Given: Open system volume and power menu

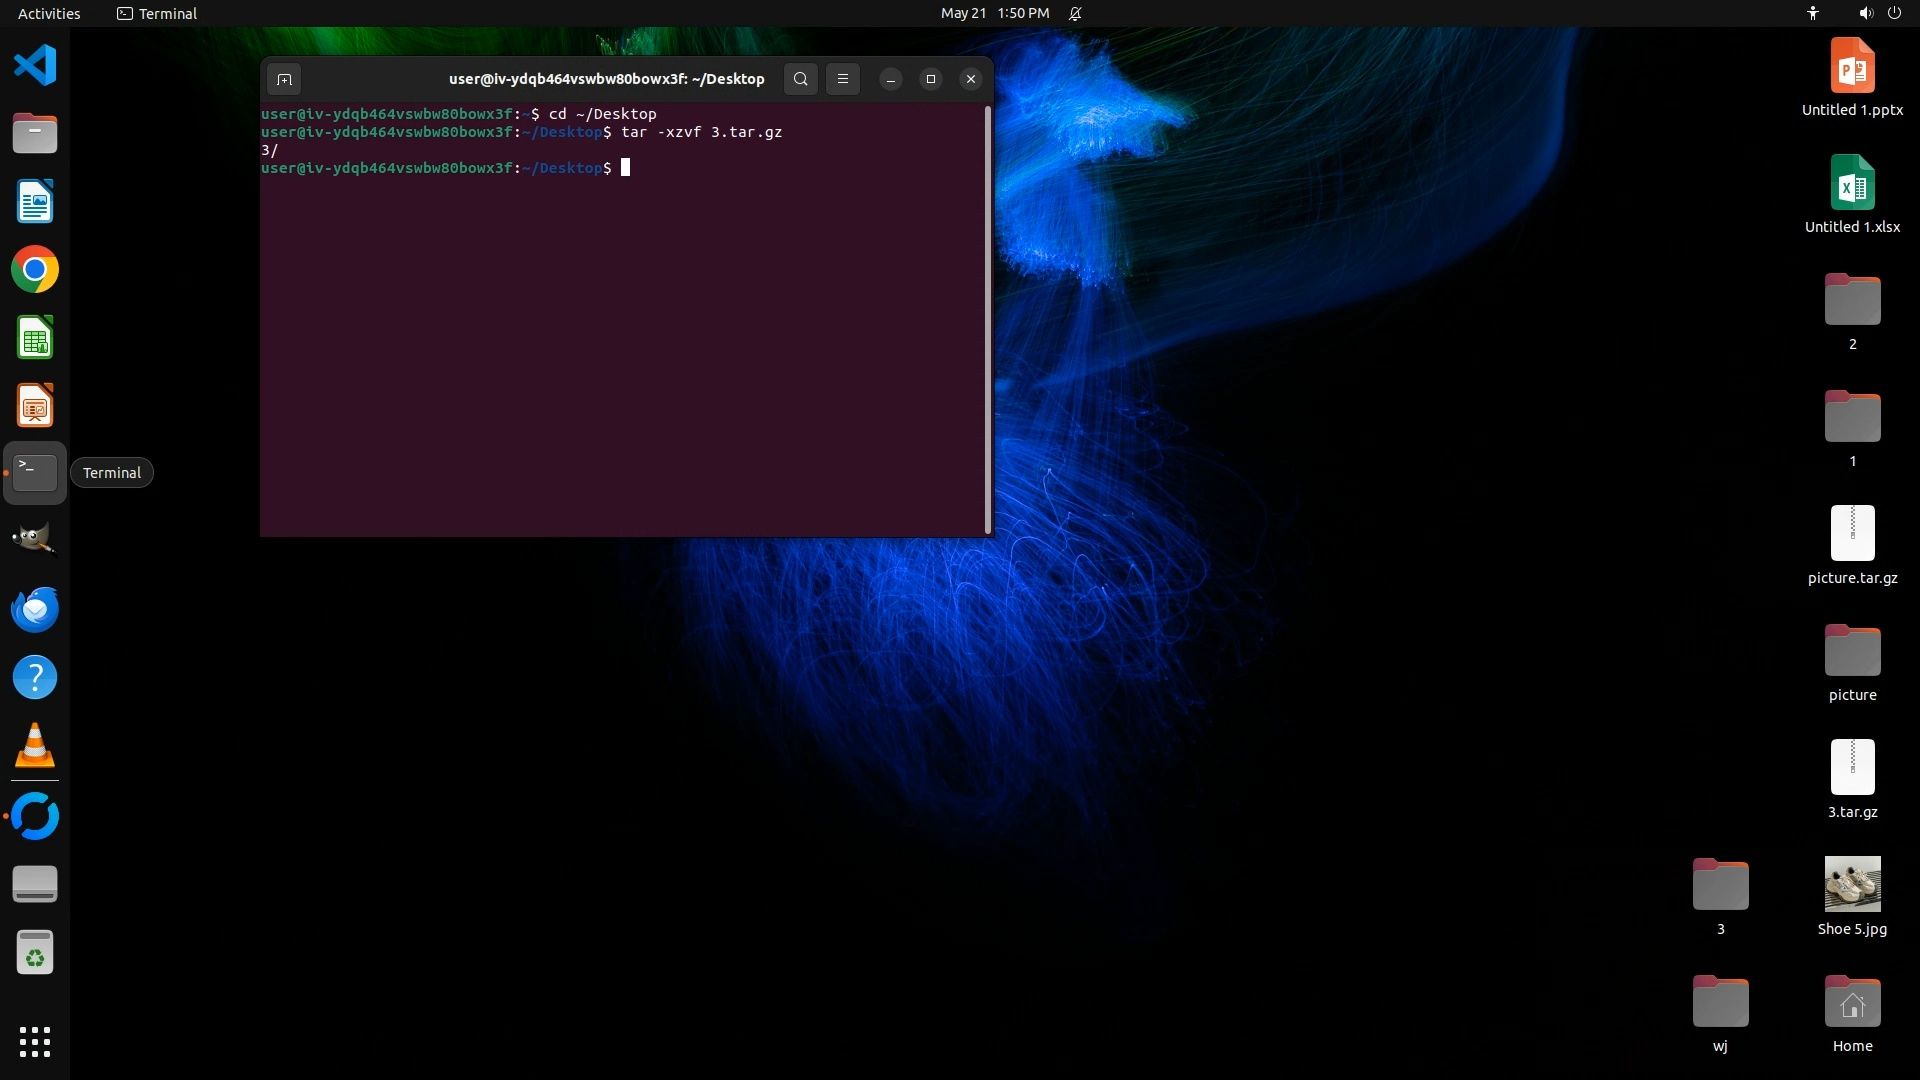Looking at the screenshot, I should 1879,13.
